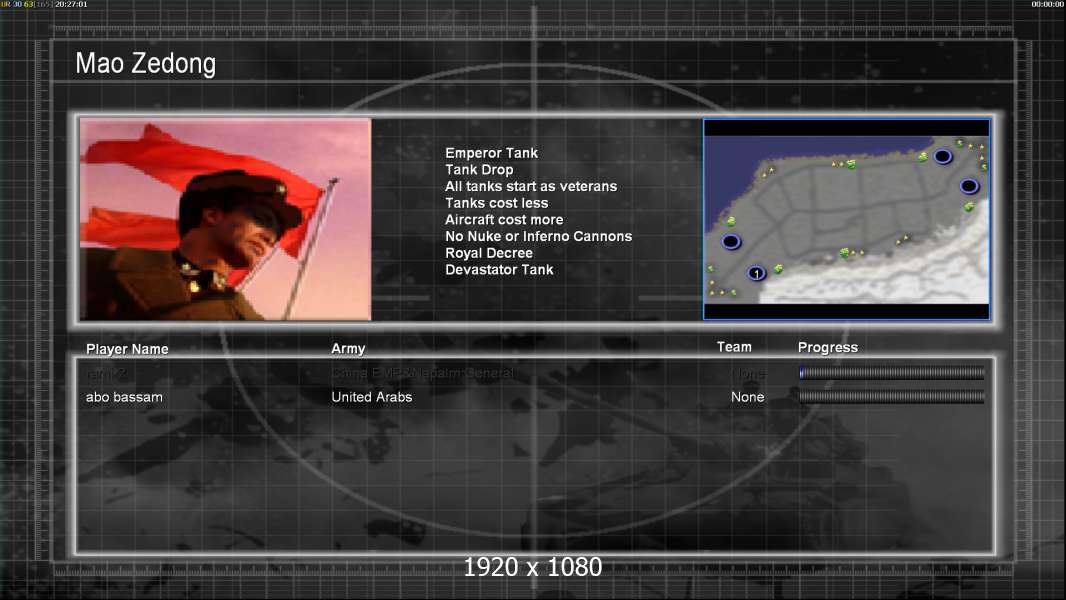
Task: Click the Player Name column header
Action: 127,349
